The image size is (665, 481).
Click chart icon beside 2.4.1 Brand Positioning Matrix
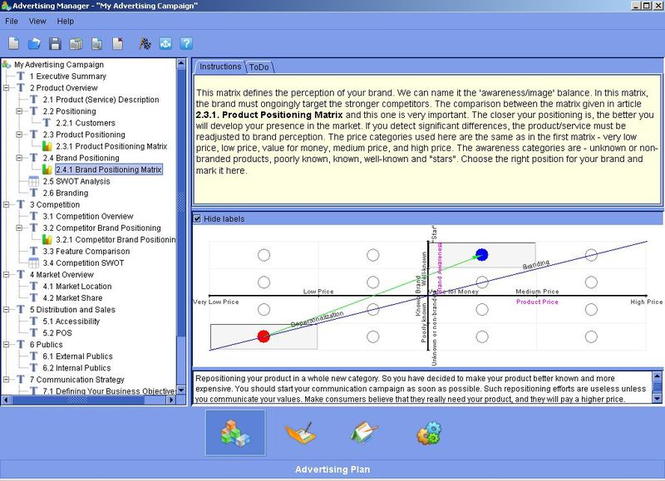pos(47,170)
